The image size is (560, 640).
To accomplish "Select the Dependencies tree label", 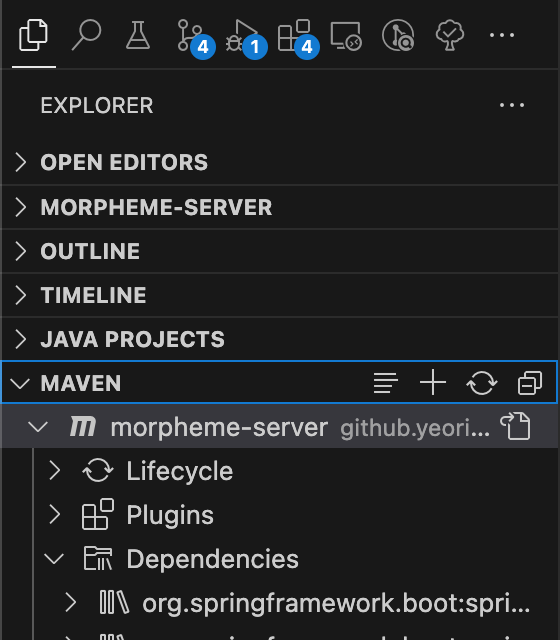I will coord(212,559).
